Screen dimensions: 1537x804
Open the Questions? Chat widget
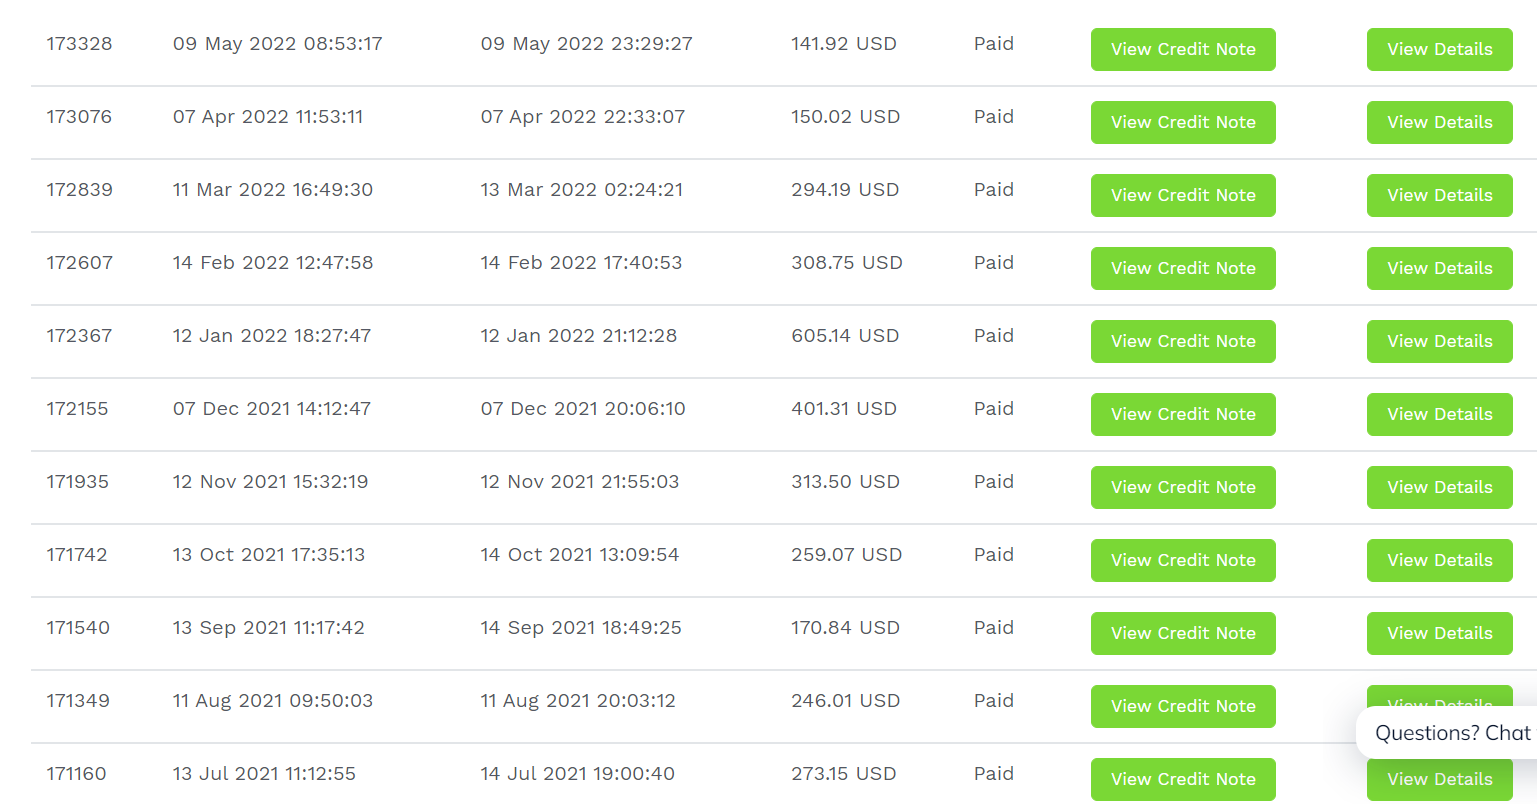click(1447, 733)
